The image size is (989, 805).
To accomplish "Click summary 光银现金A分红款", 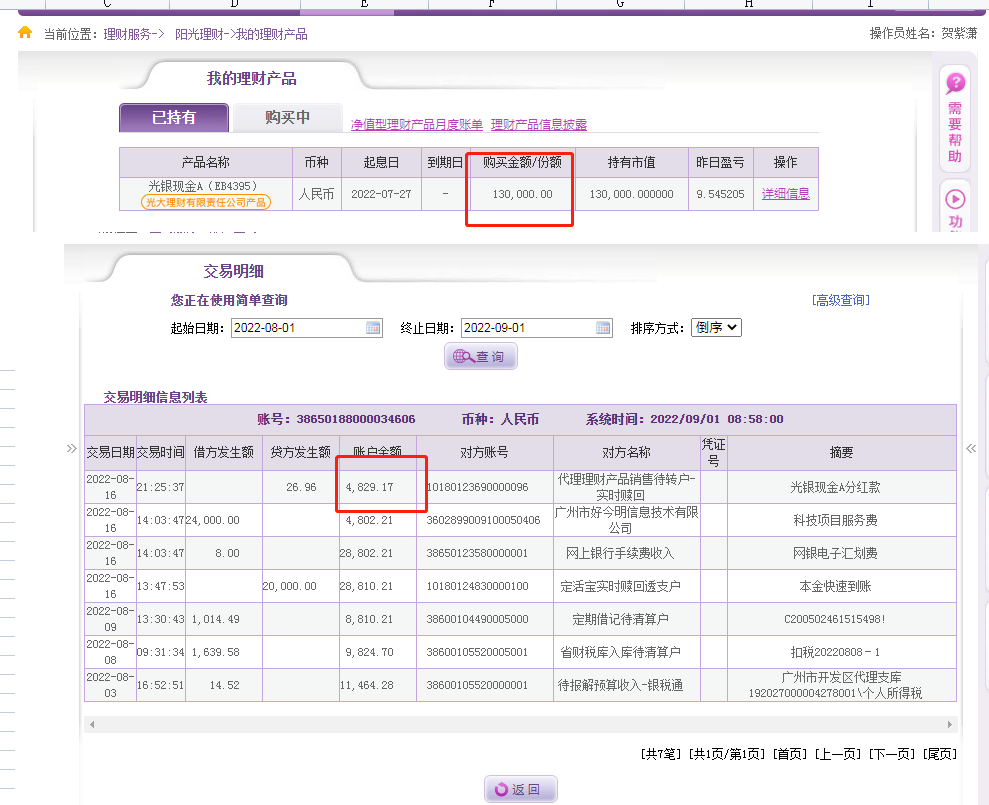I will tap(835, 487).
